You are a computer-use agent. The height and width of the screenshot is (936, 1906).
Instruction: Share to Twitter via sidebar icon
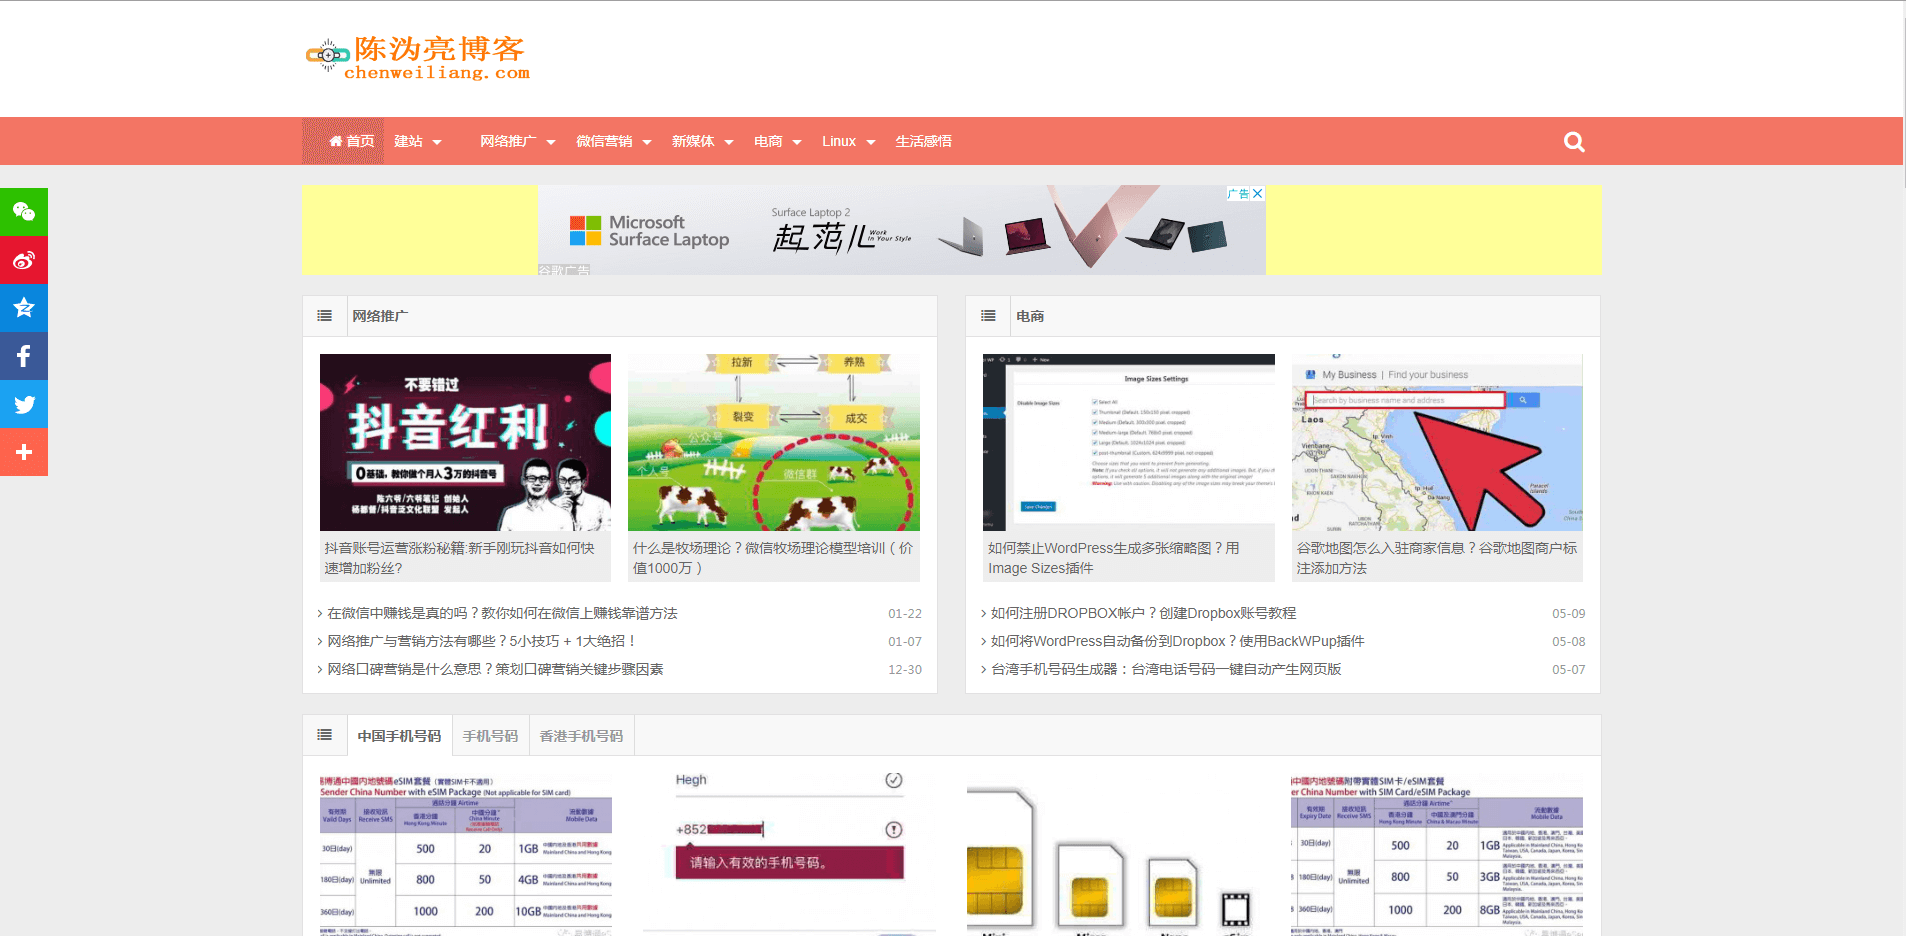coord(24,404)
